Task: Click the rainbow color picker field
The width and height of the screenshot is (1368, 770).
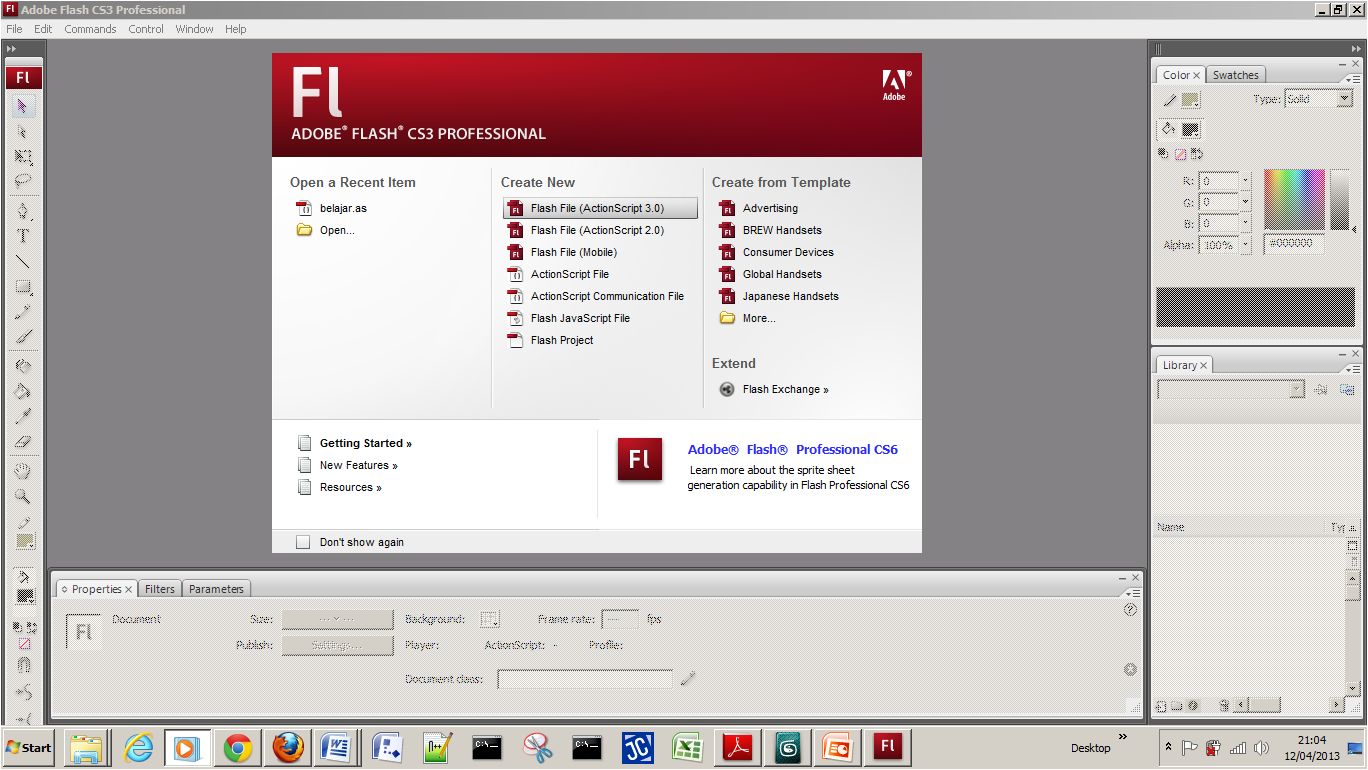Action: pos(1294,199)
